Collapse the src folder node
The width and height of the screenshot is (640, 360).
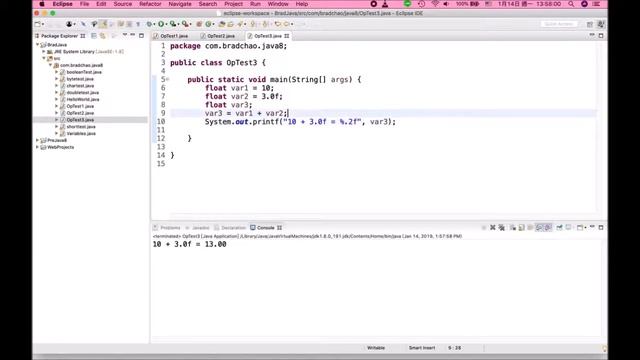click(44, 58)
